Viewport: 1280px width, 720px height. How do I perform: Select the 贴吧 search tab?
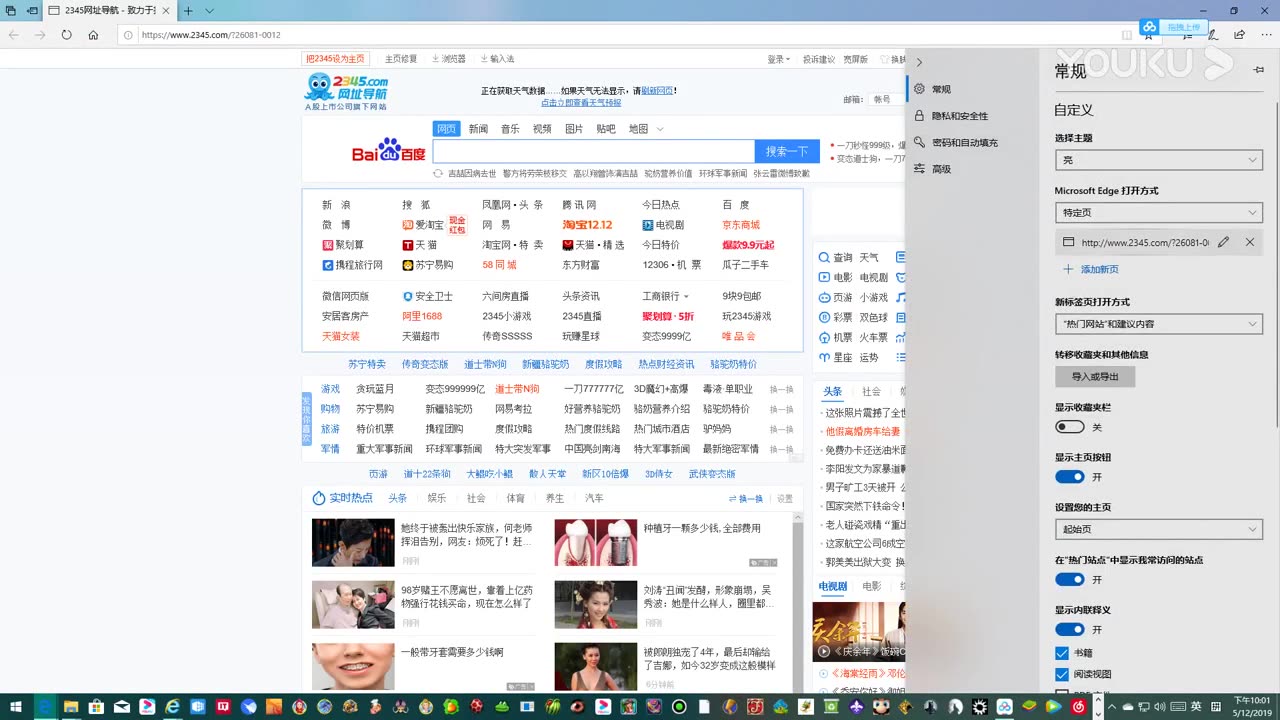tap(606, 129)
